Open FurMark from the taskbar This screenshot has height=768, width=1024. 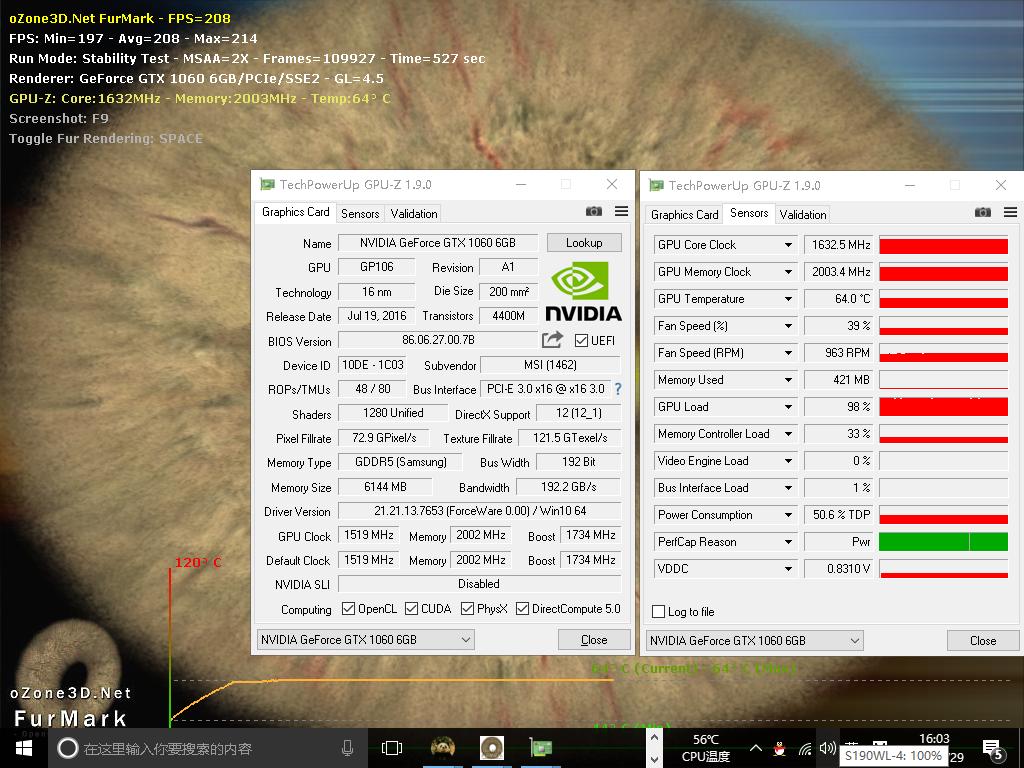491,747
